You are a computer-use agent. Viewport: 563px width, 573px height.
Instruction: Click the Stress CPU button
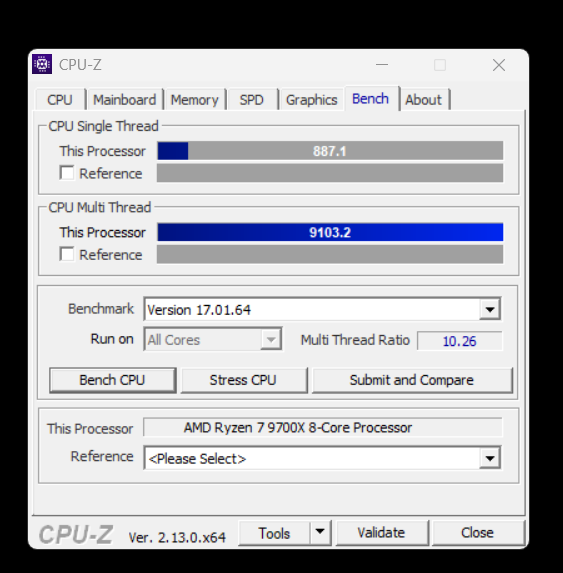[x=244, y=380]
